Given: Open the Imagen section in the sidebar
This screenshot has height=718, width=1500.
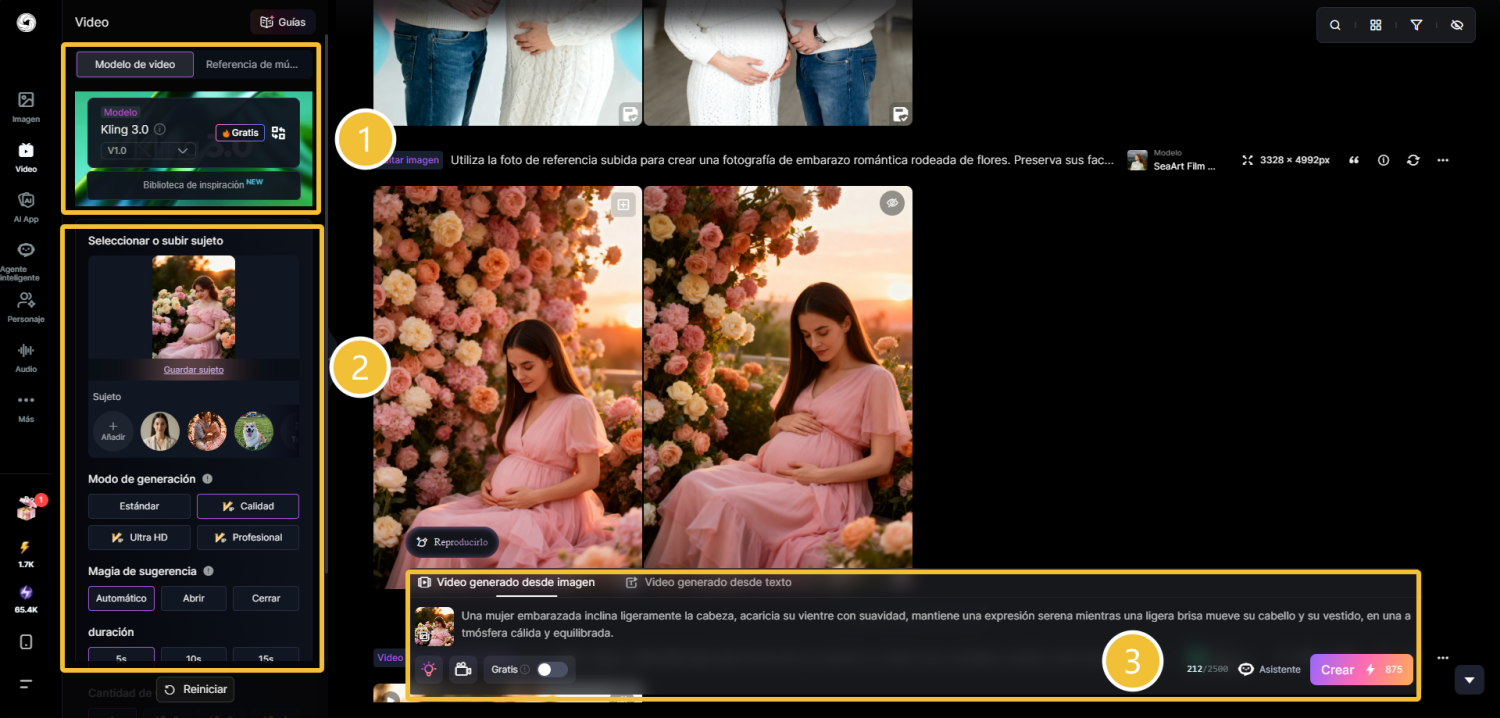Looking at the screenshot, I should click(26, 104).
